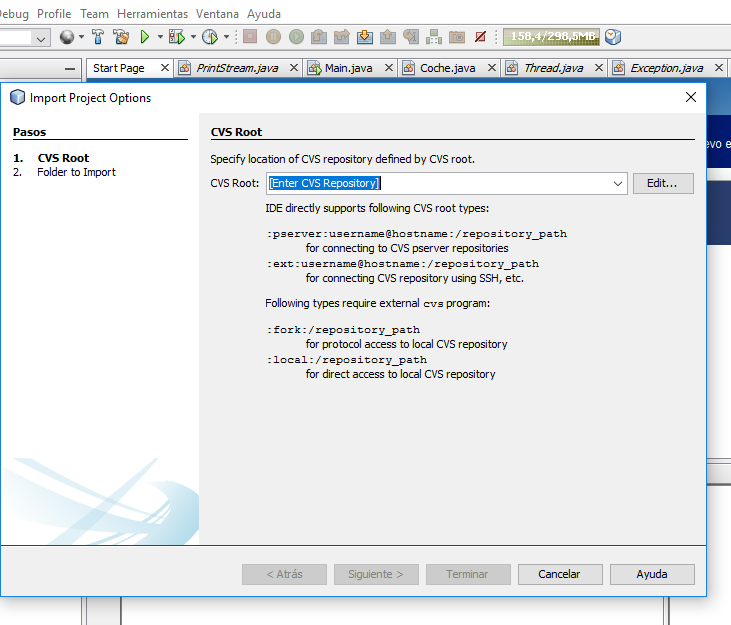Run the project with green play icon
The image size is (731, 625).
(x=145, y=37)
